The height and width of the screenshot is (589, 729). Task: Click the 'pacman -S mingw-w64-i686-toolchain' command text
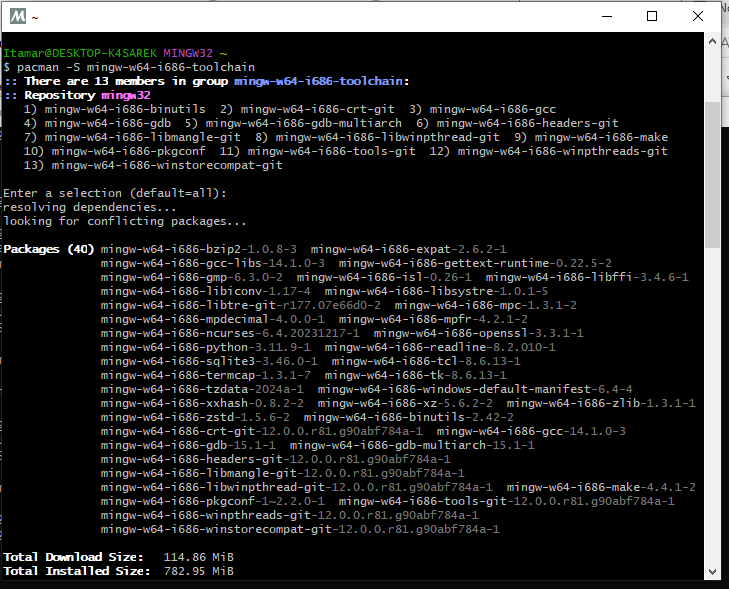click(x=136, y=67)
